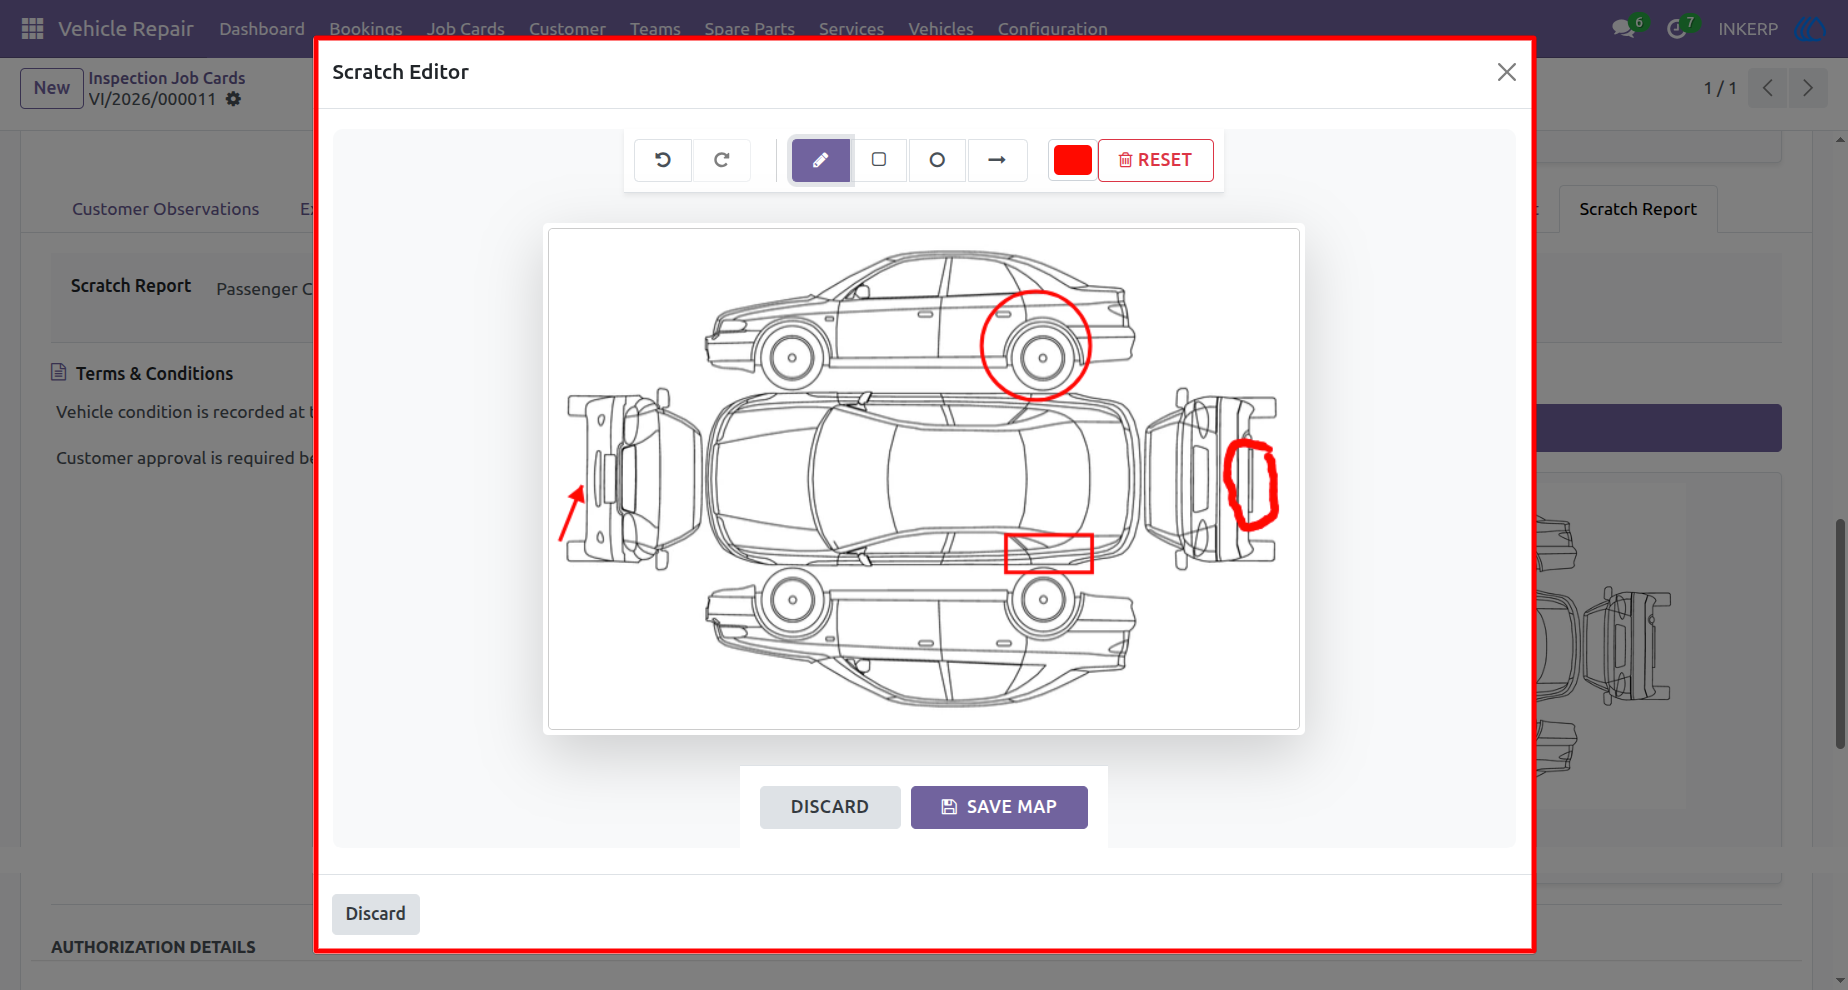Click the undo arrow in Scratch Editor toolbar
This screenshot has height=990, width=1848.
(663, 160)
